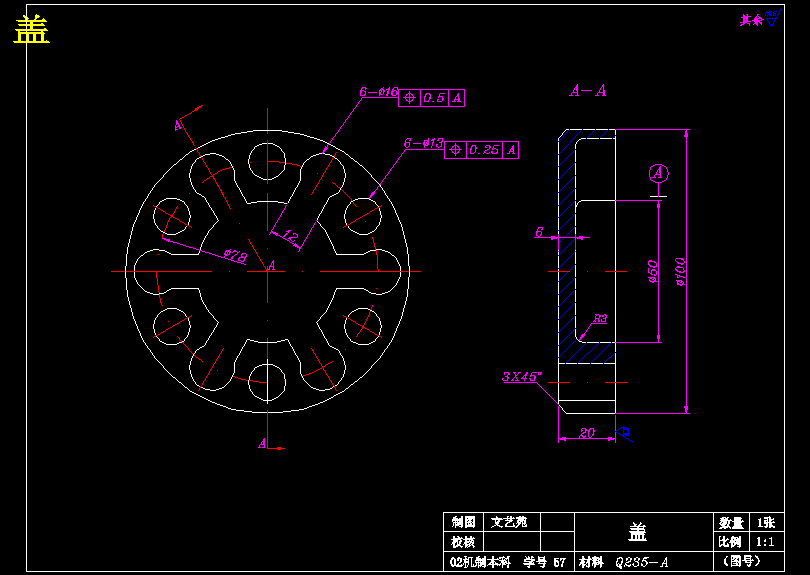Image resolution: width=810 pixels, height=575 pixels.
Task: Click the '其余' surface finish note
Action: [751, 20]
